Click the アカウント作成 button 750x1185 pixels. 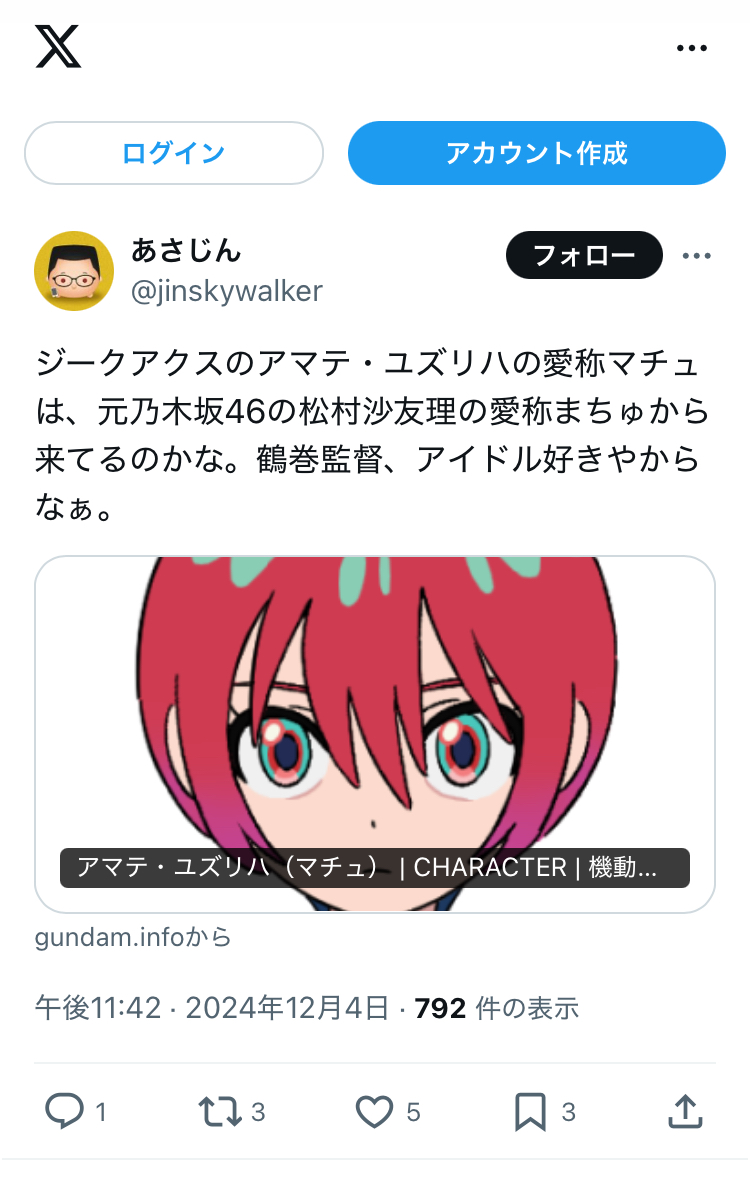click(x=537, y=153)
